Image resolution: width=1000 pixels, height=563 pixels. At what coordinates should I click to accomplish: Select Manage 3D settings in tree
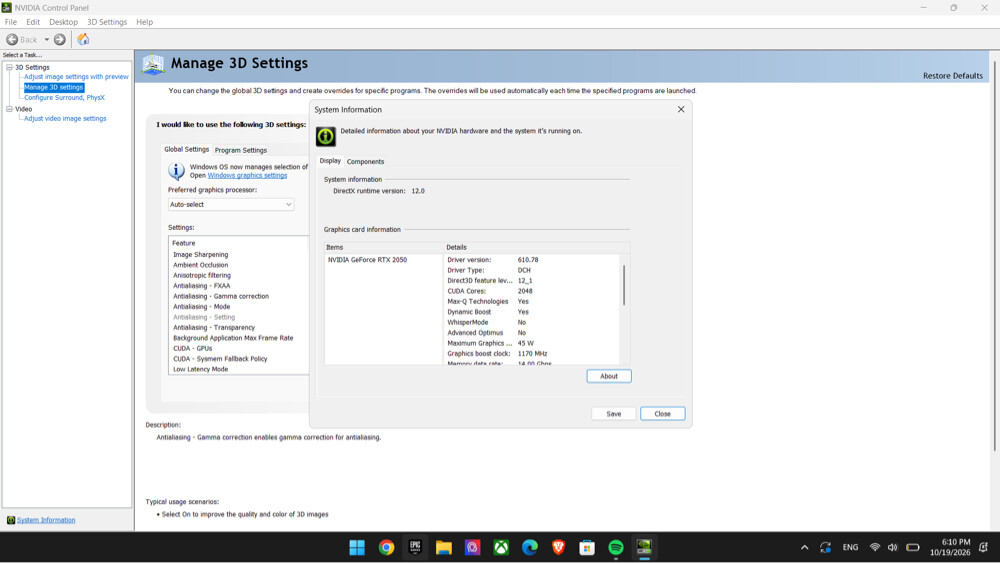click(x=54, y=87)
